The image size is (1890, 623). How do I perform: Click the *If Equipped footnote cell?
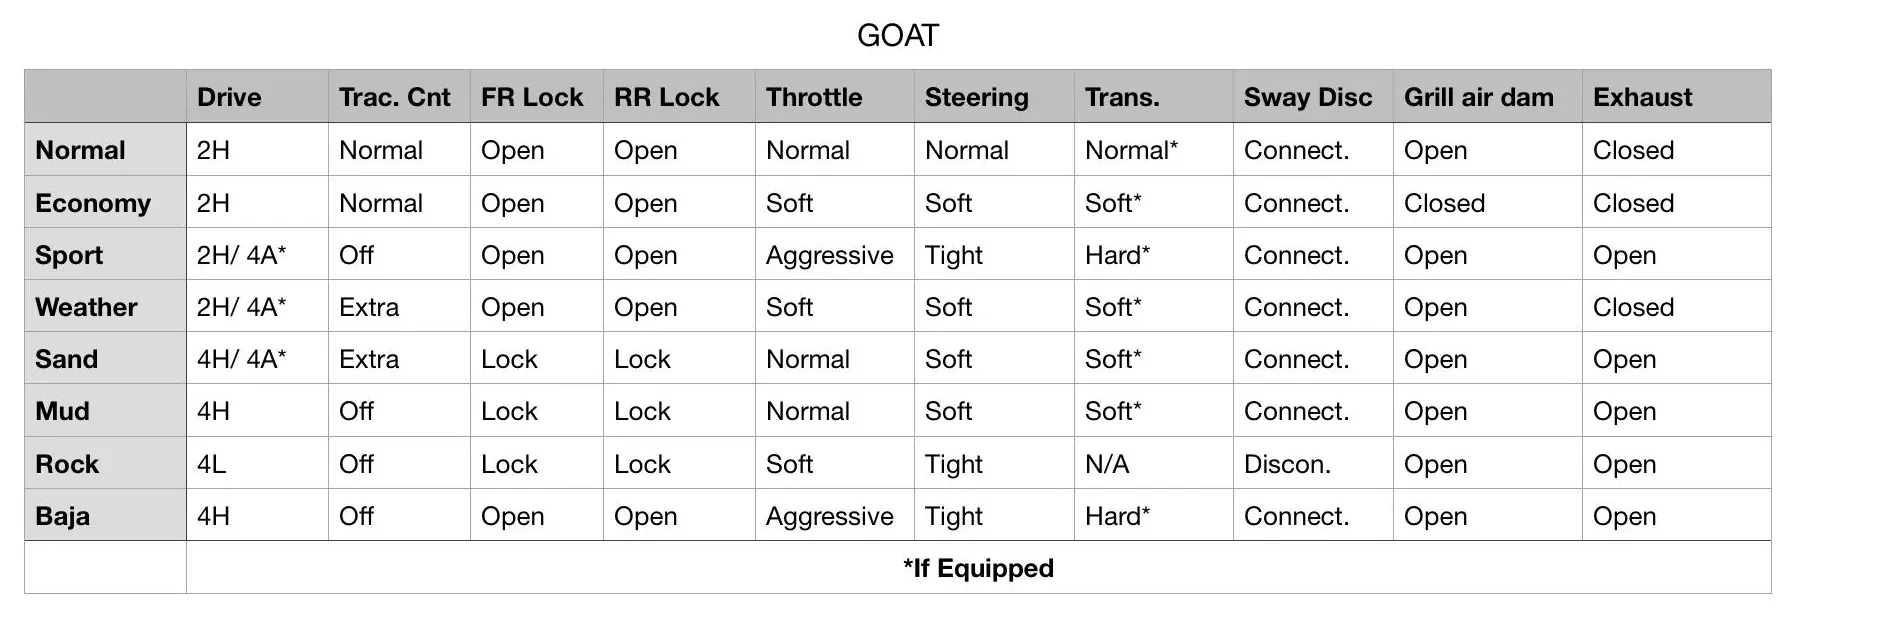coord(978,568)
